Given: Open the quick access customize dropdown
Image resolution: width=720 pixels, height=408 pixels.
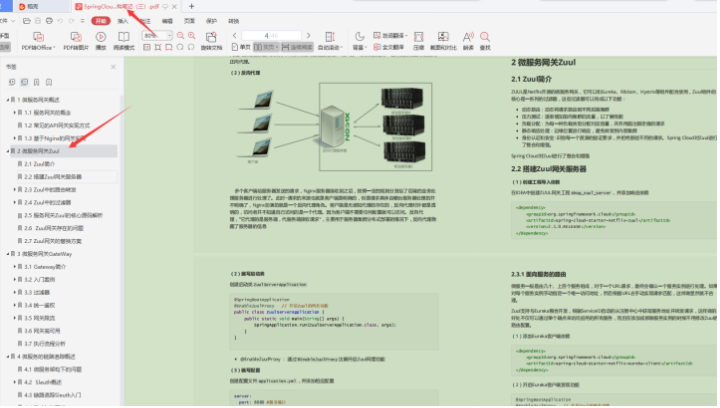Looking at the screenshot, I should pyautogui.click(x=83, y=21).
